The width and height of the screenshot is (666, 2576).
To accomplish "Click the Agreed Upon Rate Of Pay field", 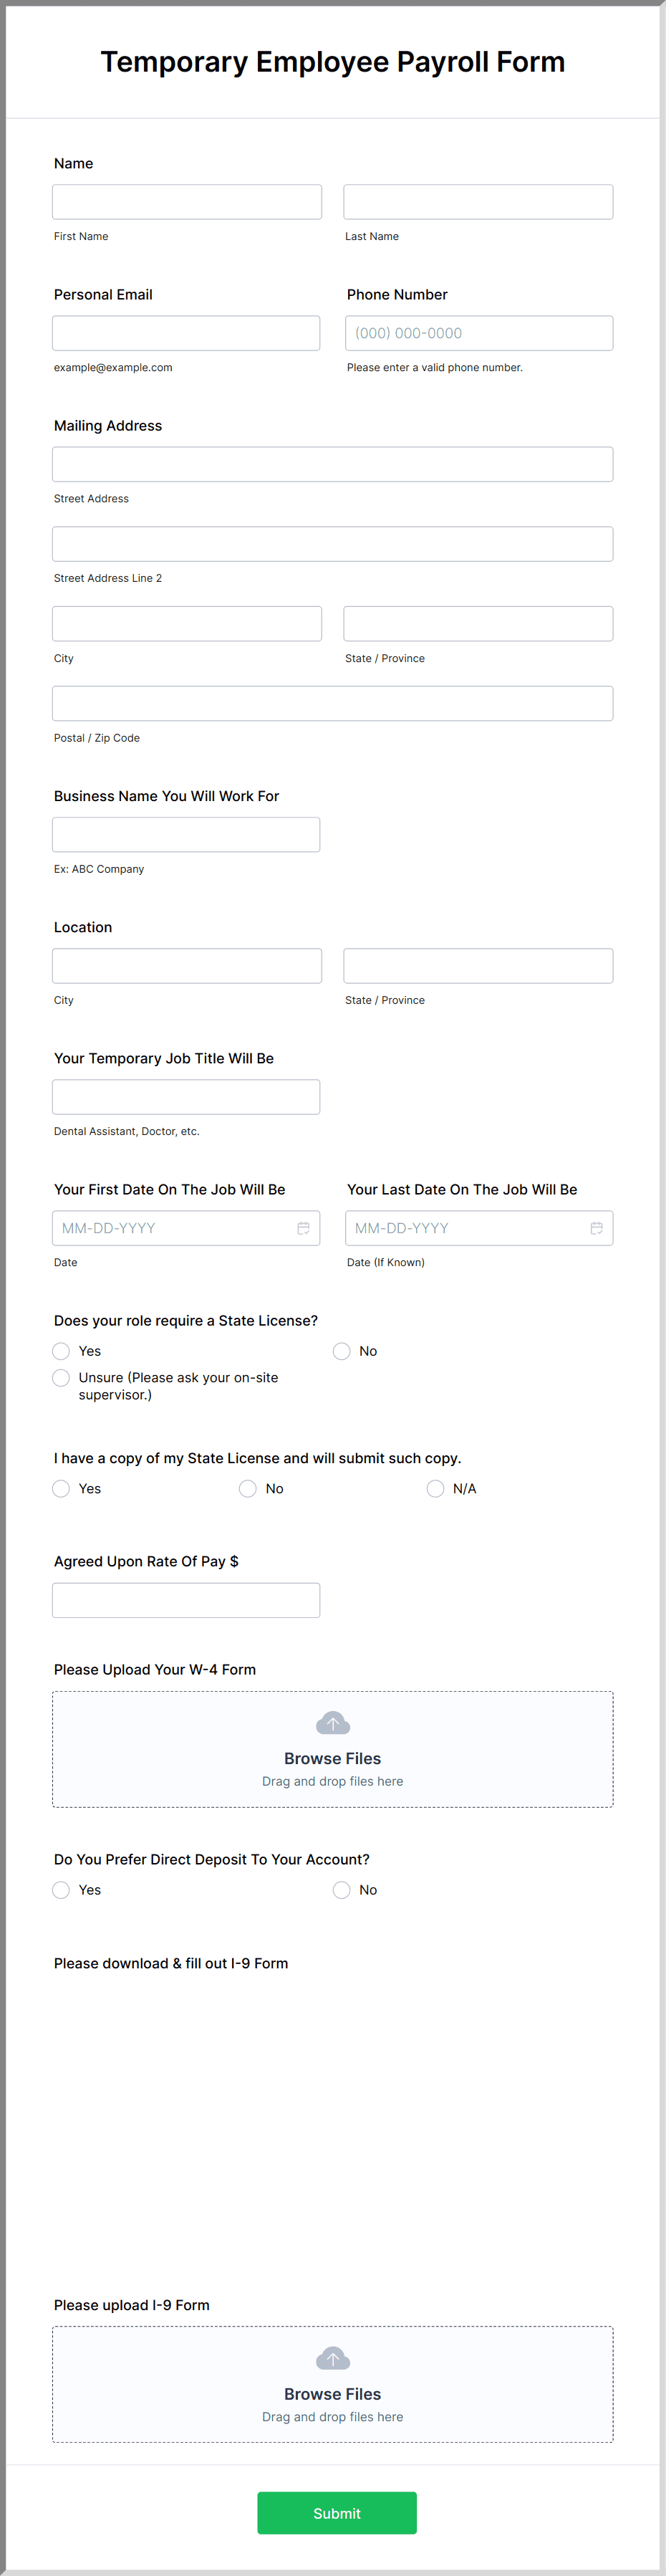I will pyautogui.click(x=186, y=1600).
